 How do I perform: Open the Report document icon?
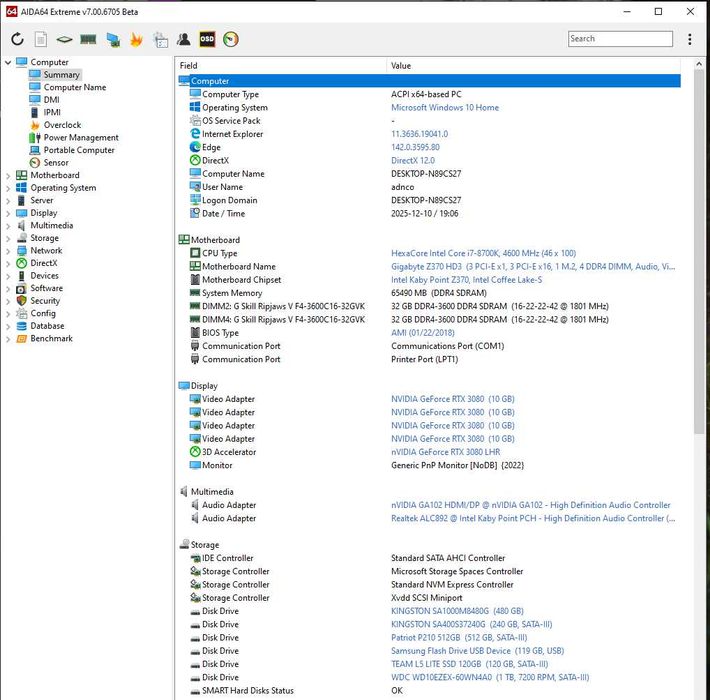(41, 39)
